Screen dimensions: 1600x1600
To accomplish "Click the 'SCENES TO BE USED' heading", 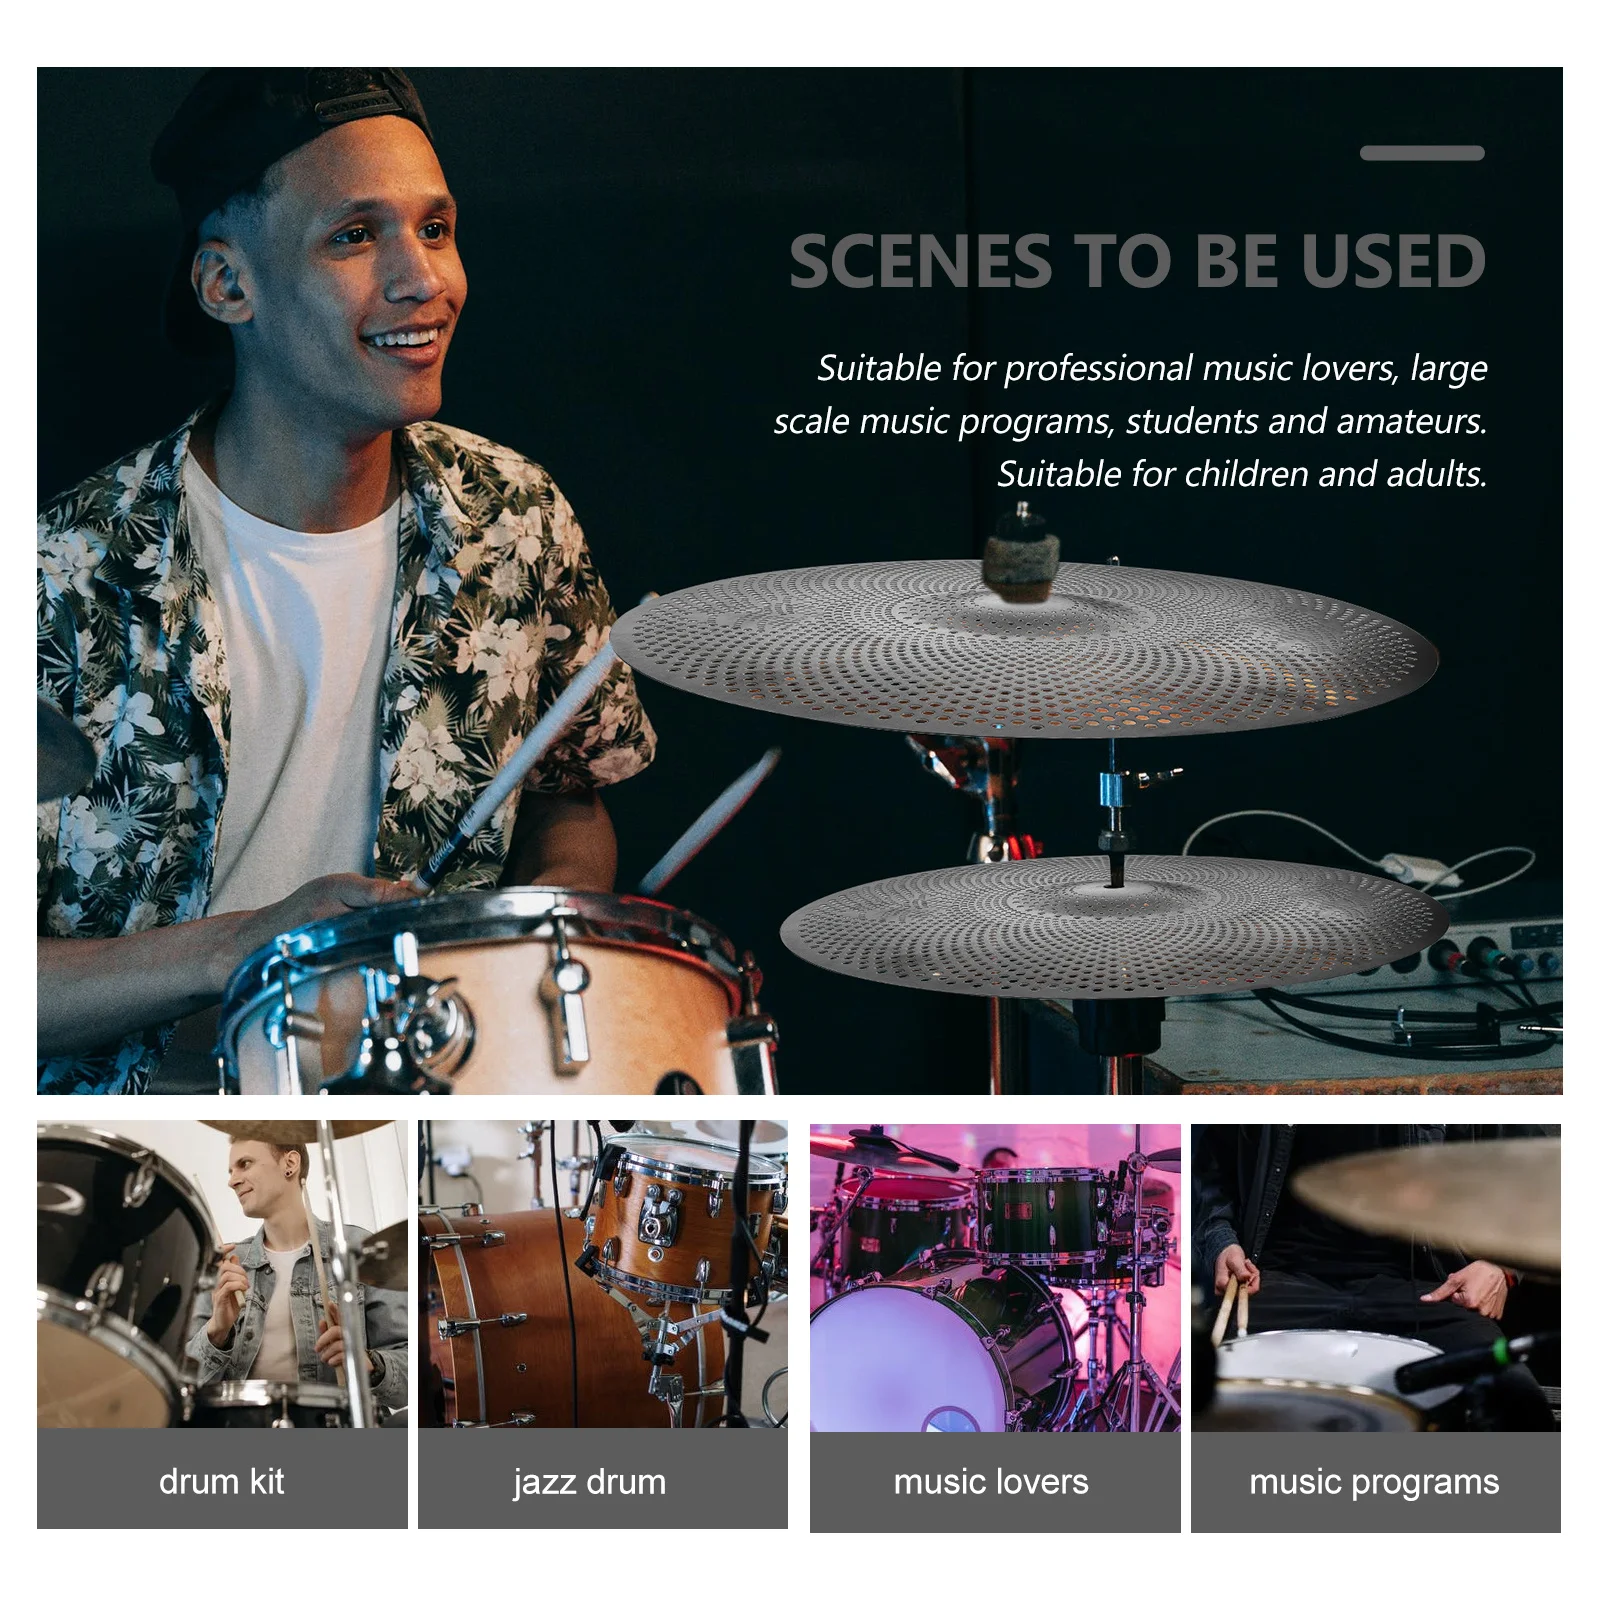I will pyautogui.click(x=1137, y=261).
